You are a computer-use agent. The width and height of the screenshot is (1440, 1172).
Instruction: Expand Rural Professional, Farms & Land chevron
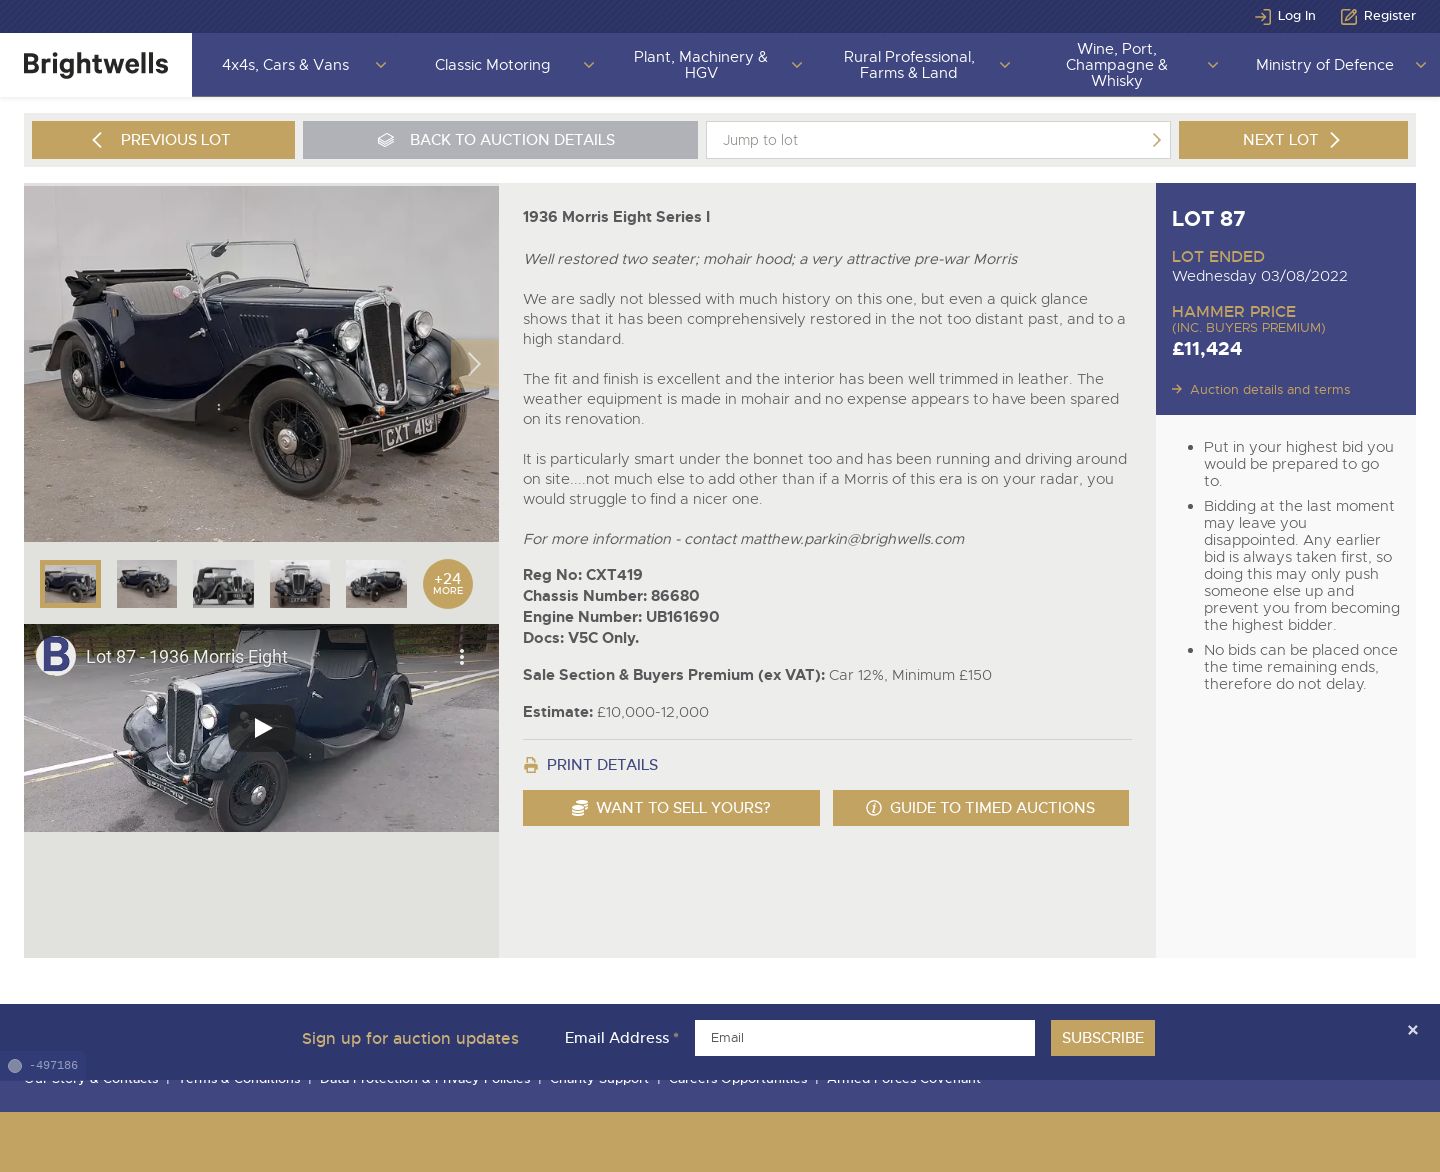(1005, 65)
